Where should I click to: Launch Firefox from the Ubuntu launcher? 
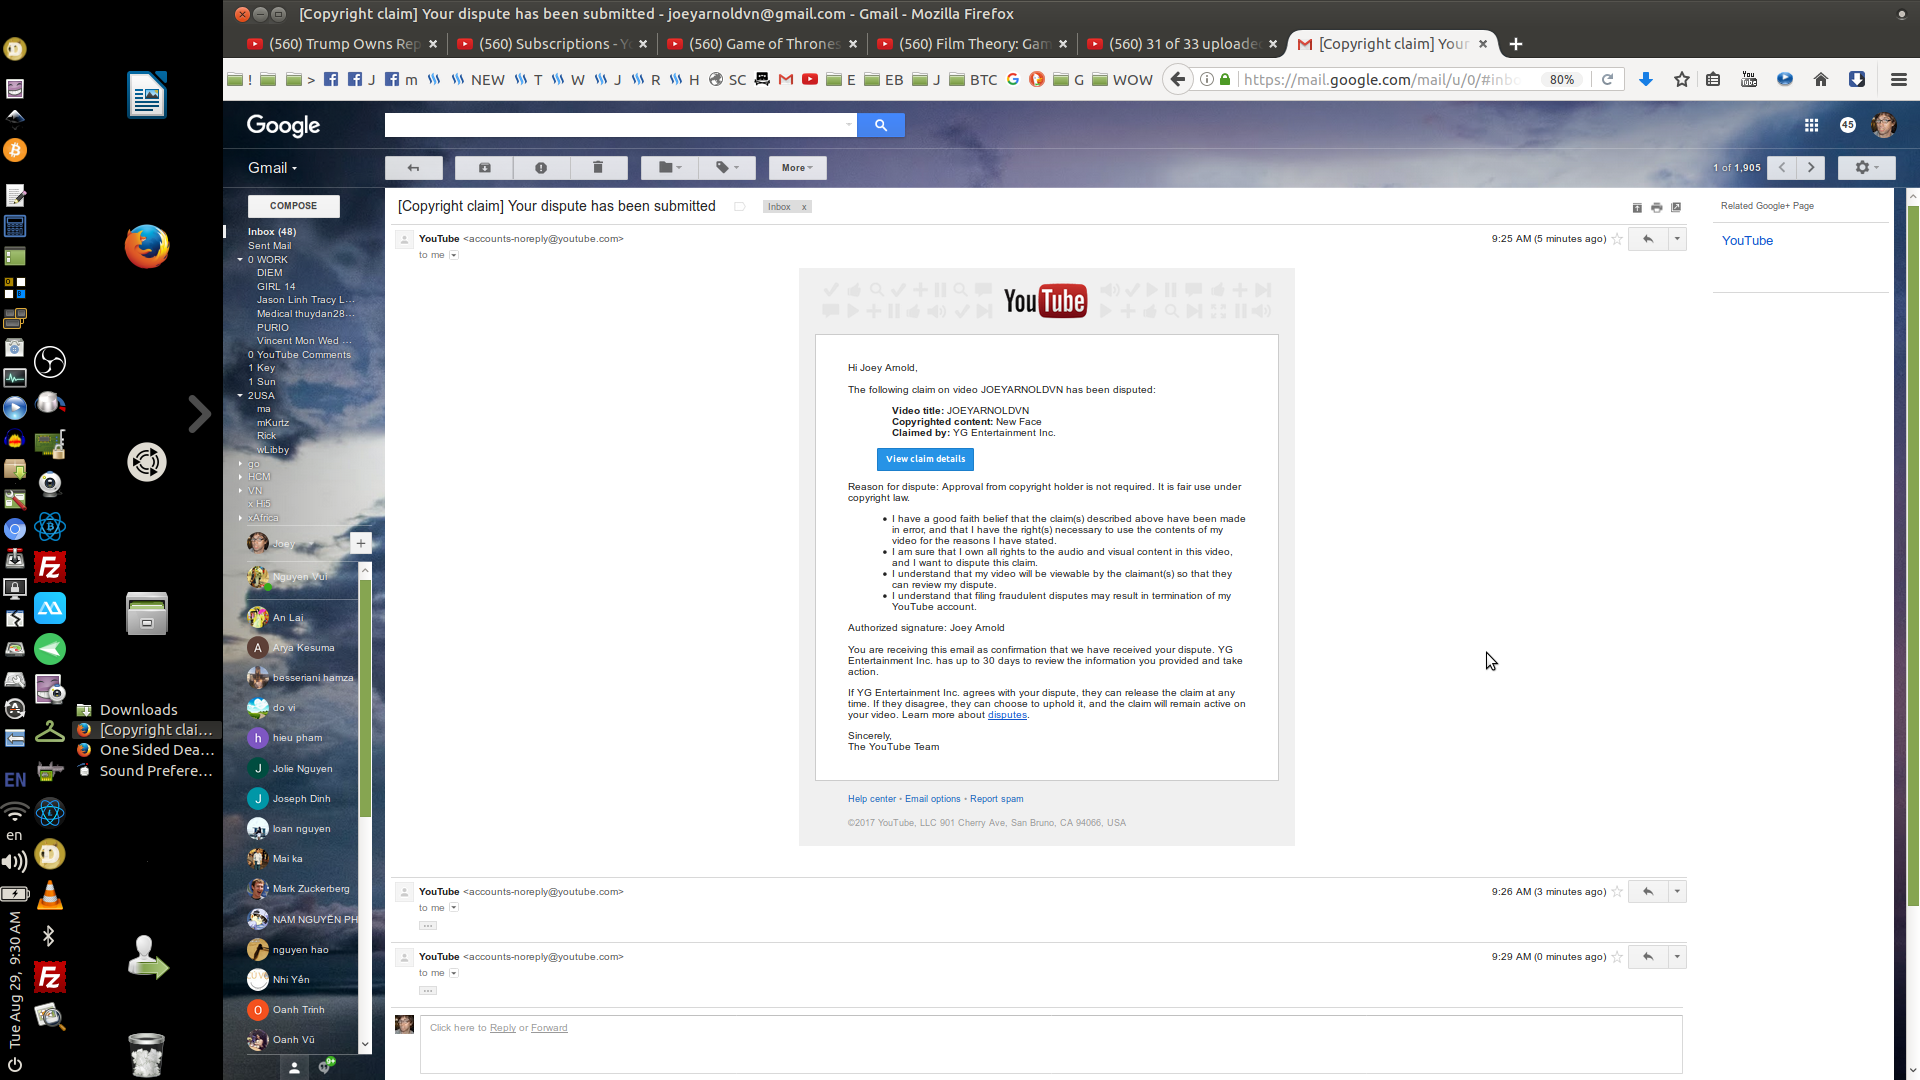coord(147,247)
